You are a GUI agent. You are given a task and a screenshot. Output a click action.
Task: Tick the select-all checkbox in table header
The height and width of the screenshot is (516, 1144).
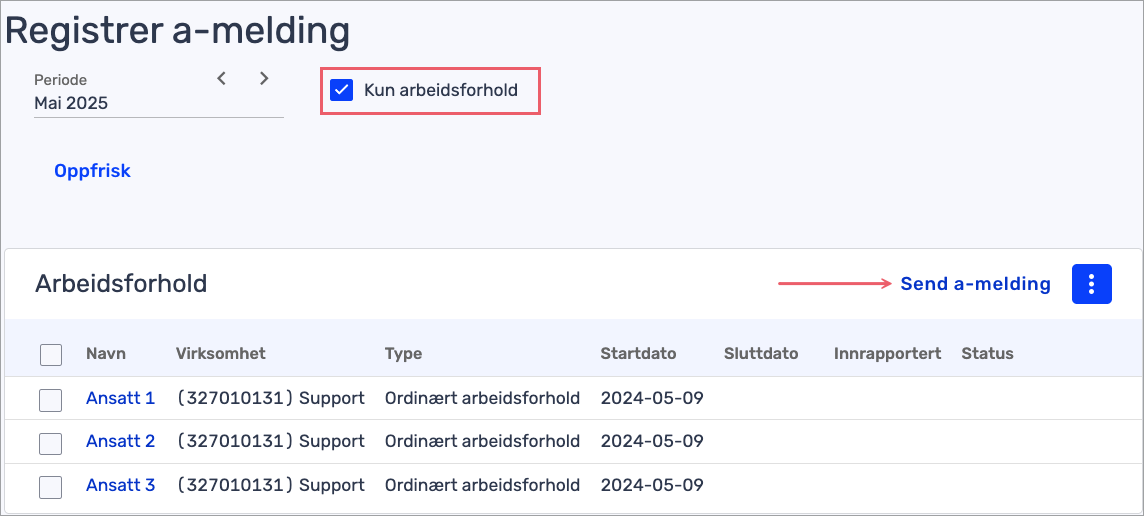tap(50, 355)
